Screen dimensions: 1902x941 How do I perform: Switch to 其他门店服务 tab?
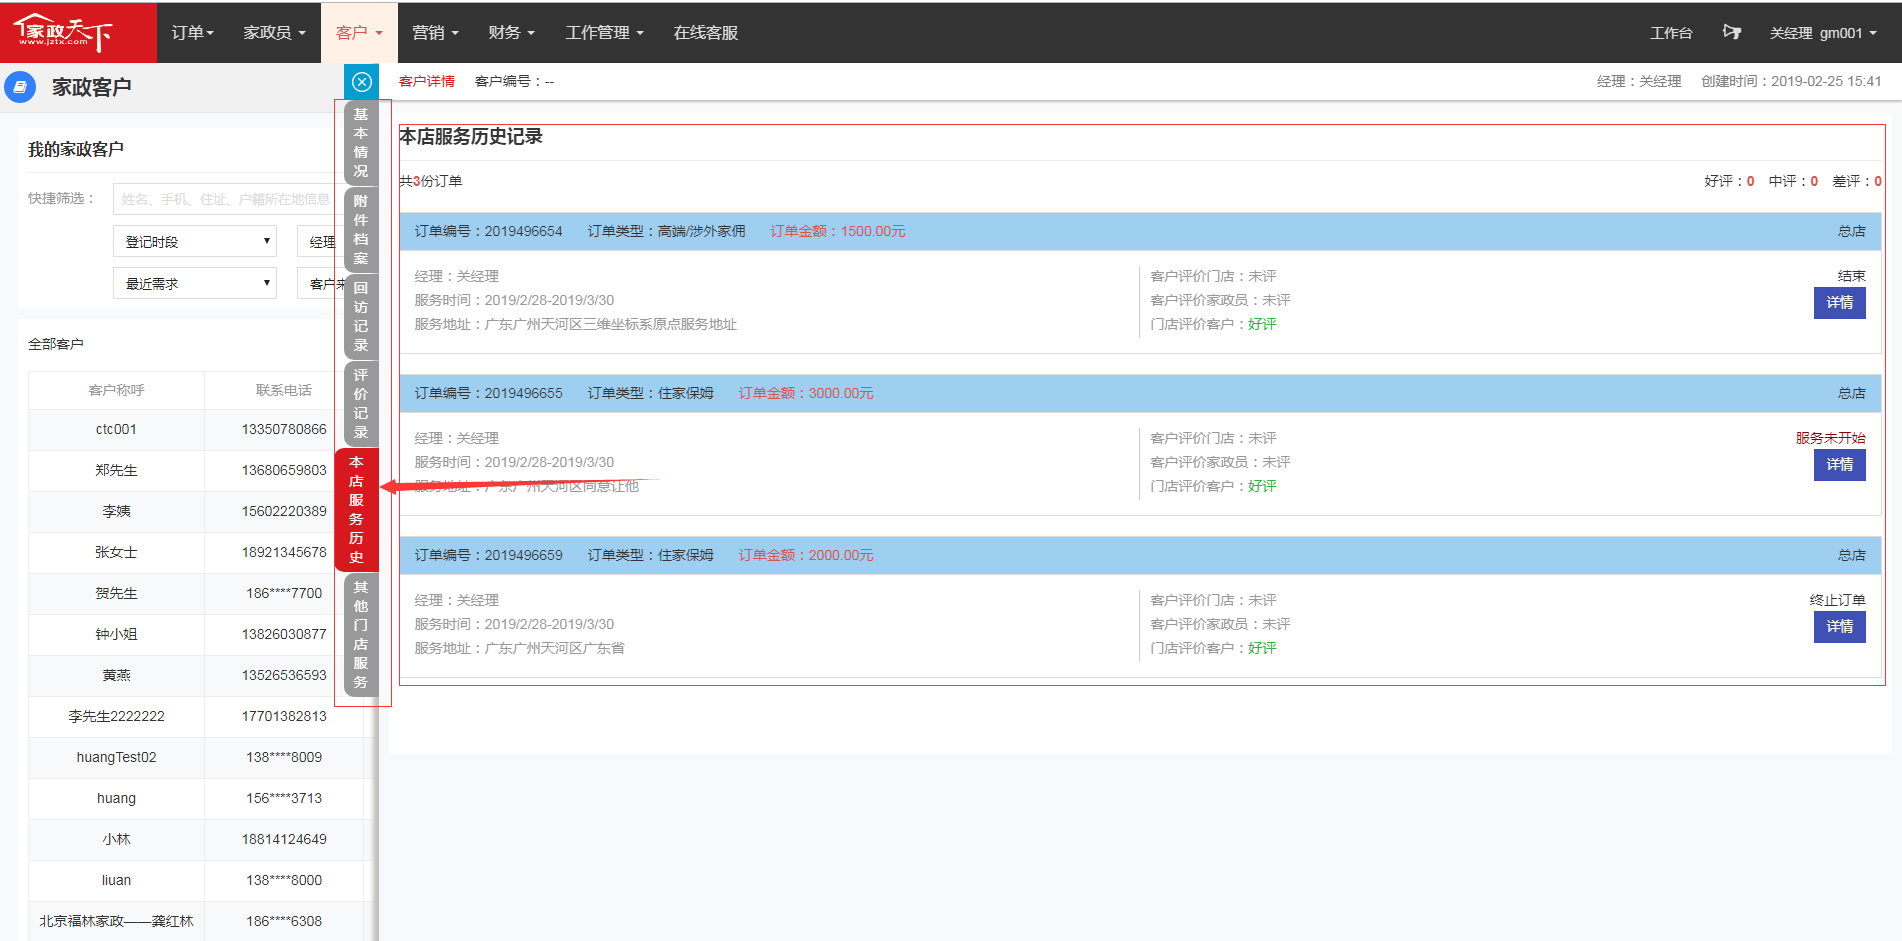pos(361,635)
